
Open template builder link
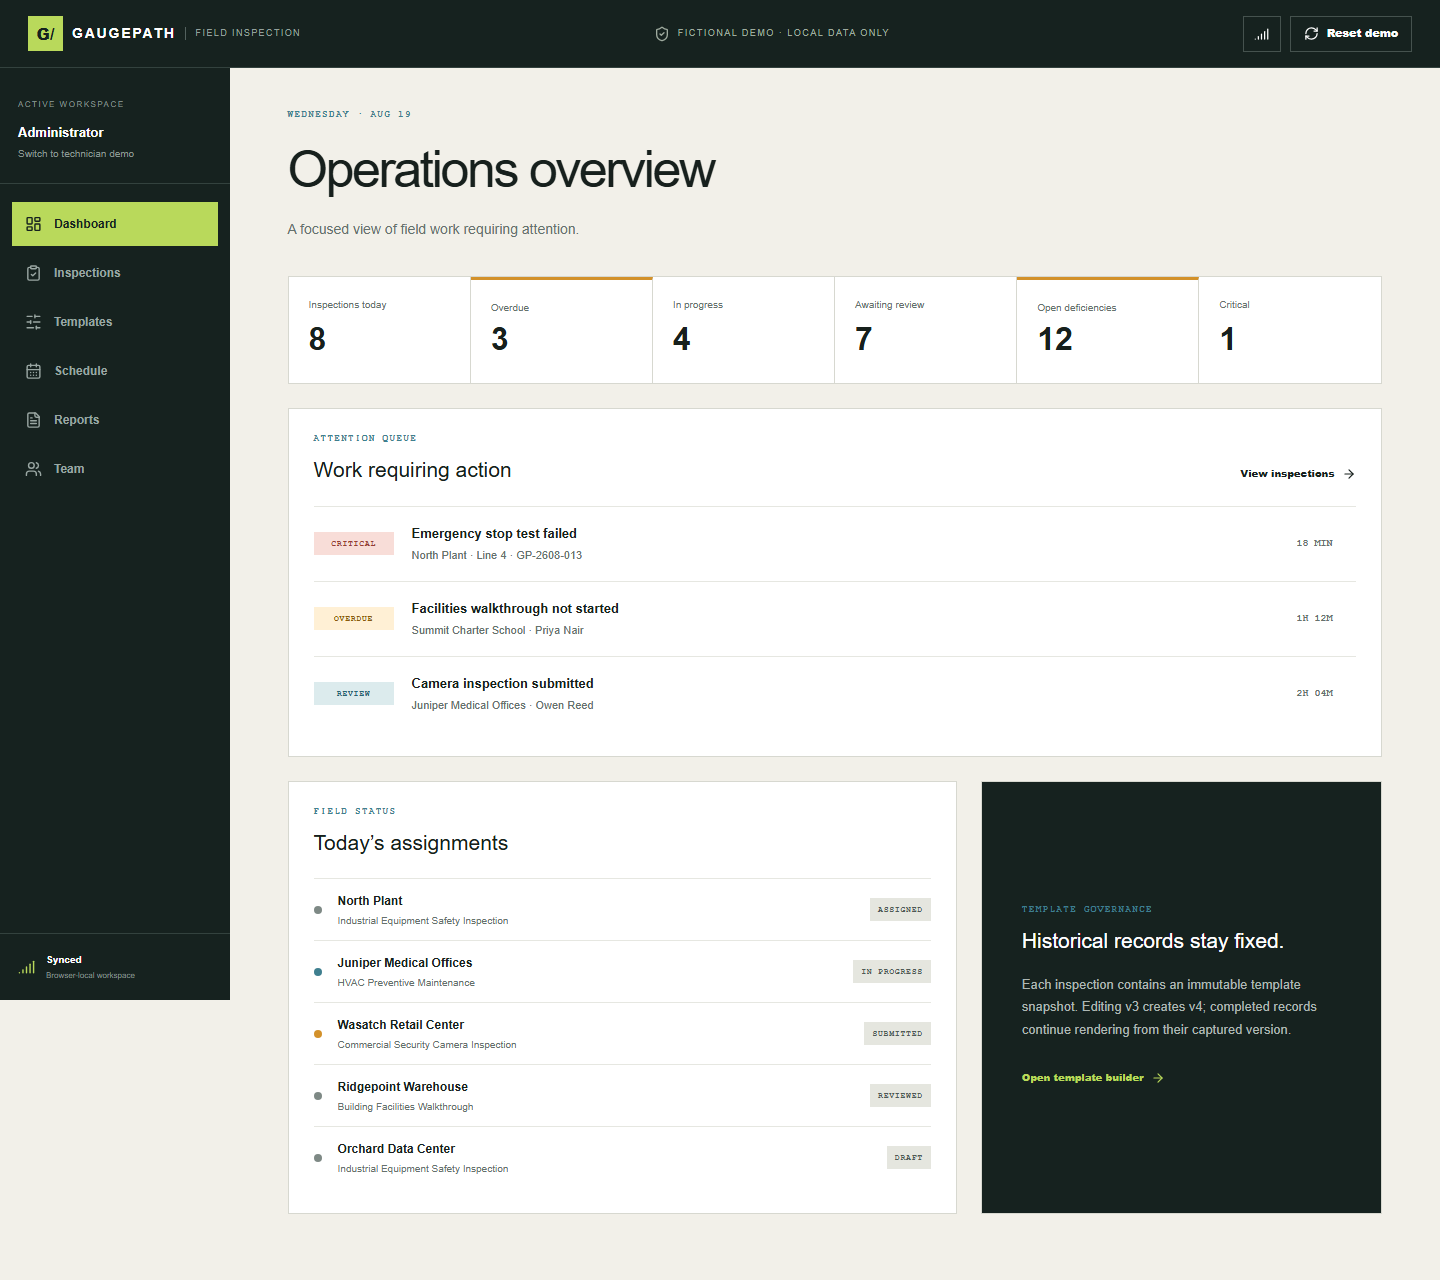[x=1092, y=1078]
